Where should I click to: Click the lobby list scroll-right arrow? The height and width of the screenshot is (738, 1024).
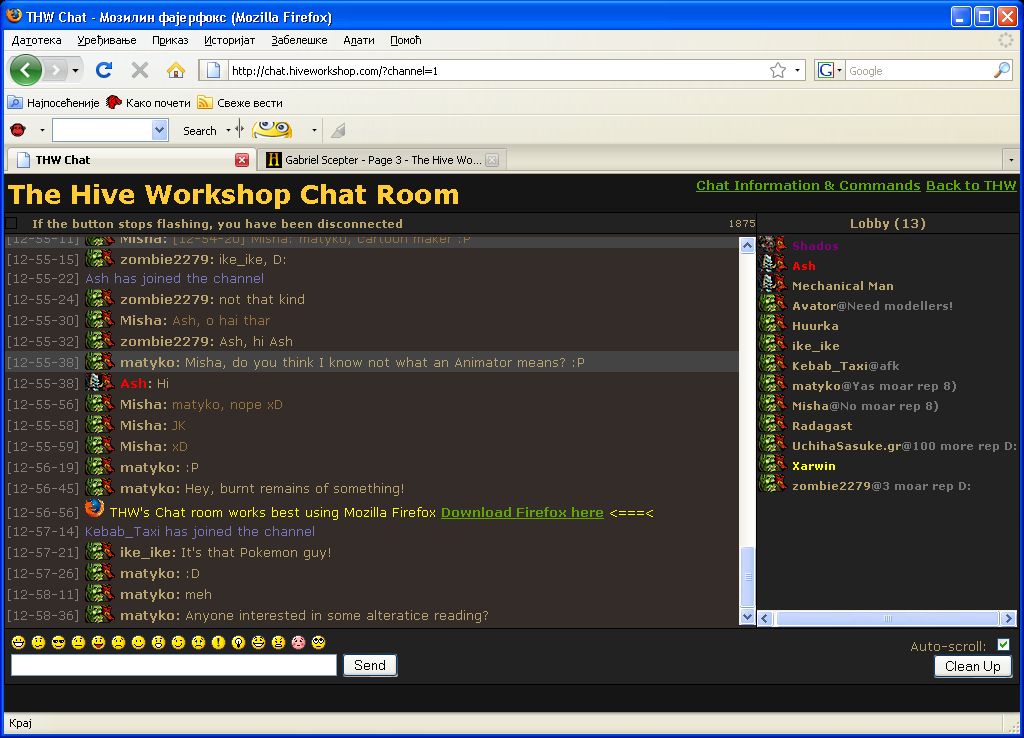(1008, 618)
